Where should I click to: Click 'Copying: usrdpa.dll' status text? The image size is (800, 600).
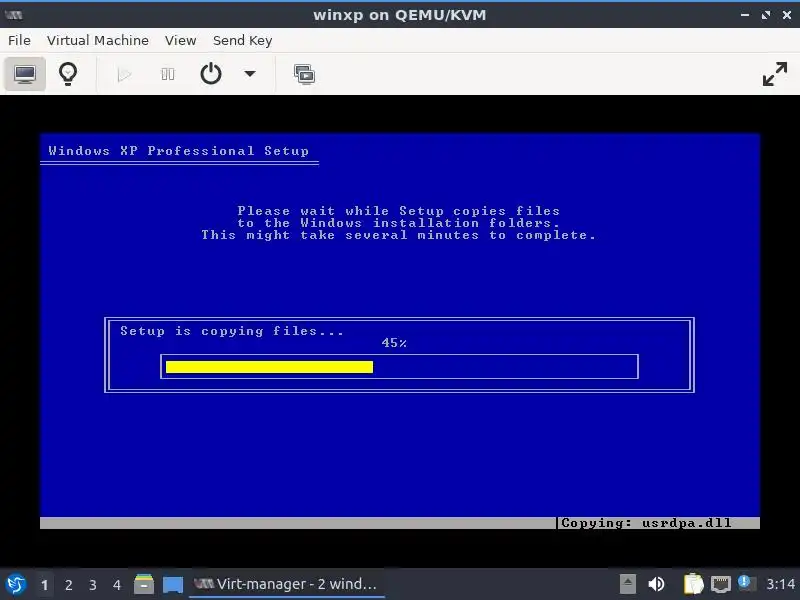pos(646,523)
